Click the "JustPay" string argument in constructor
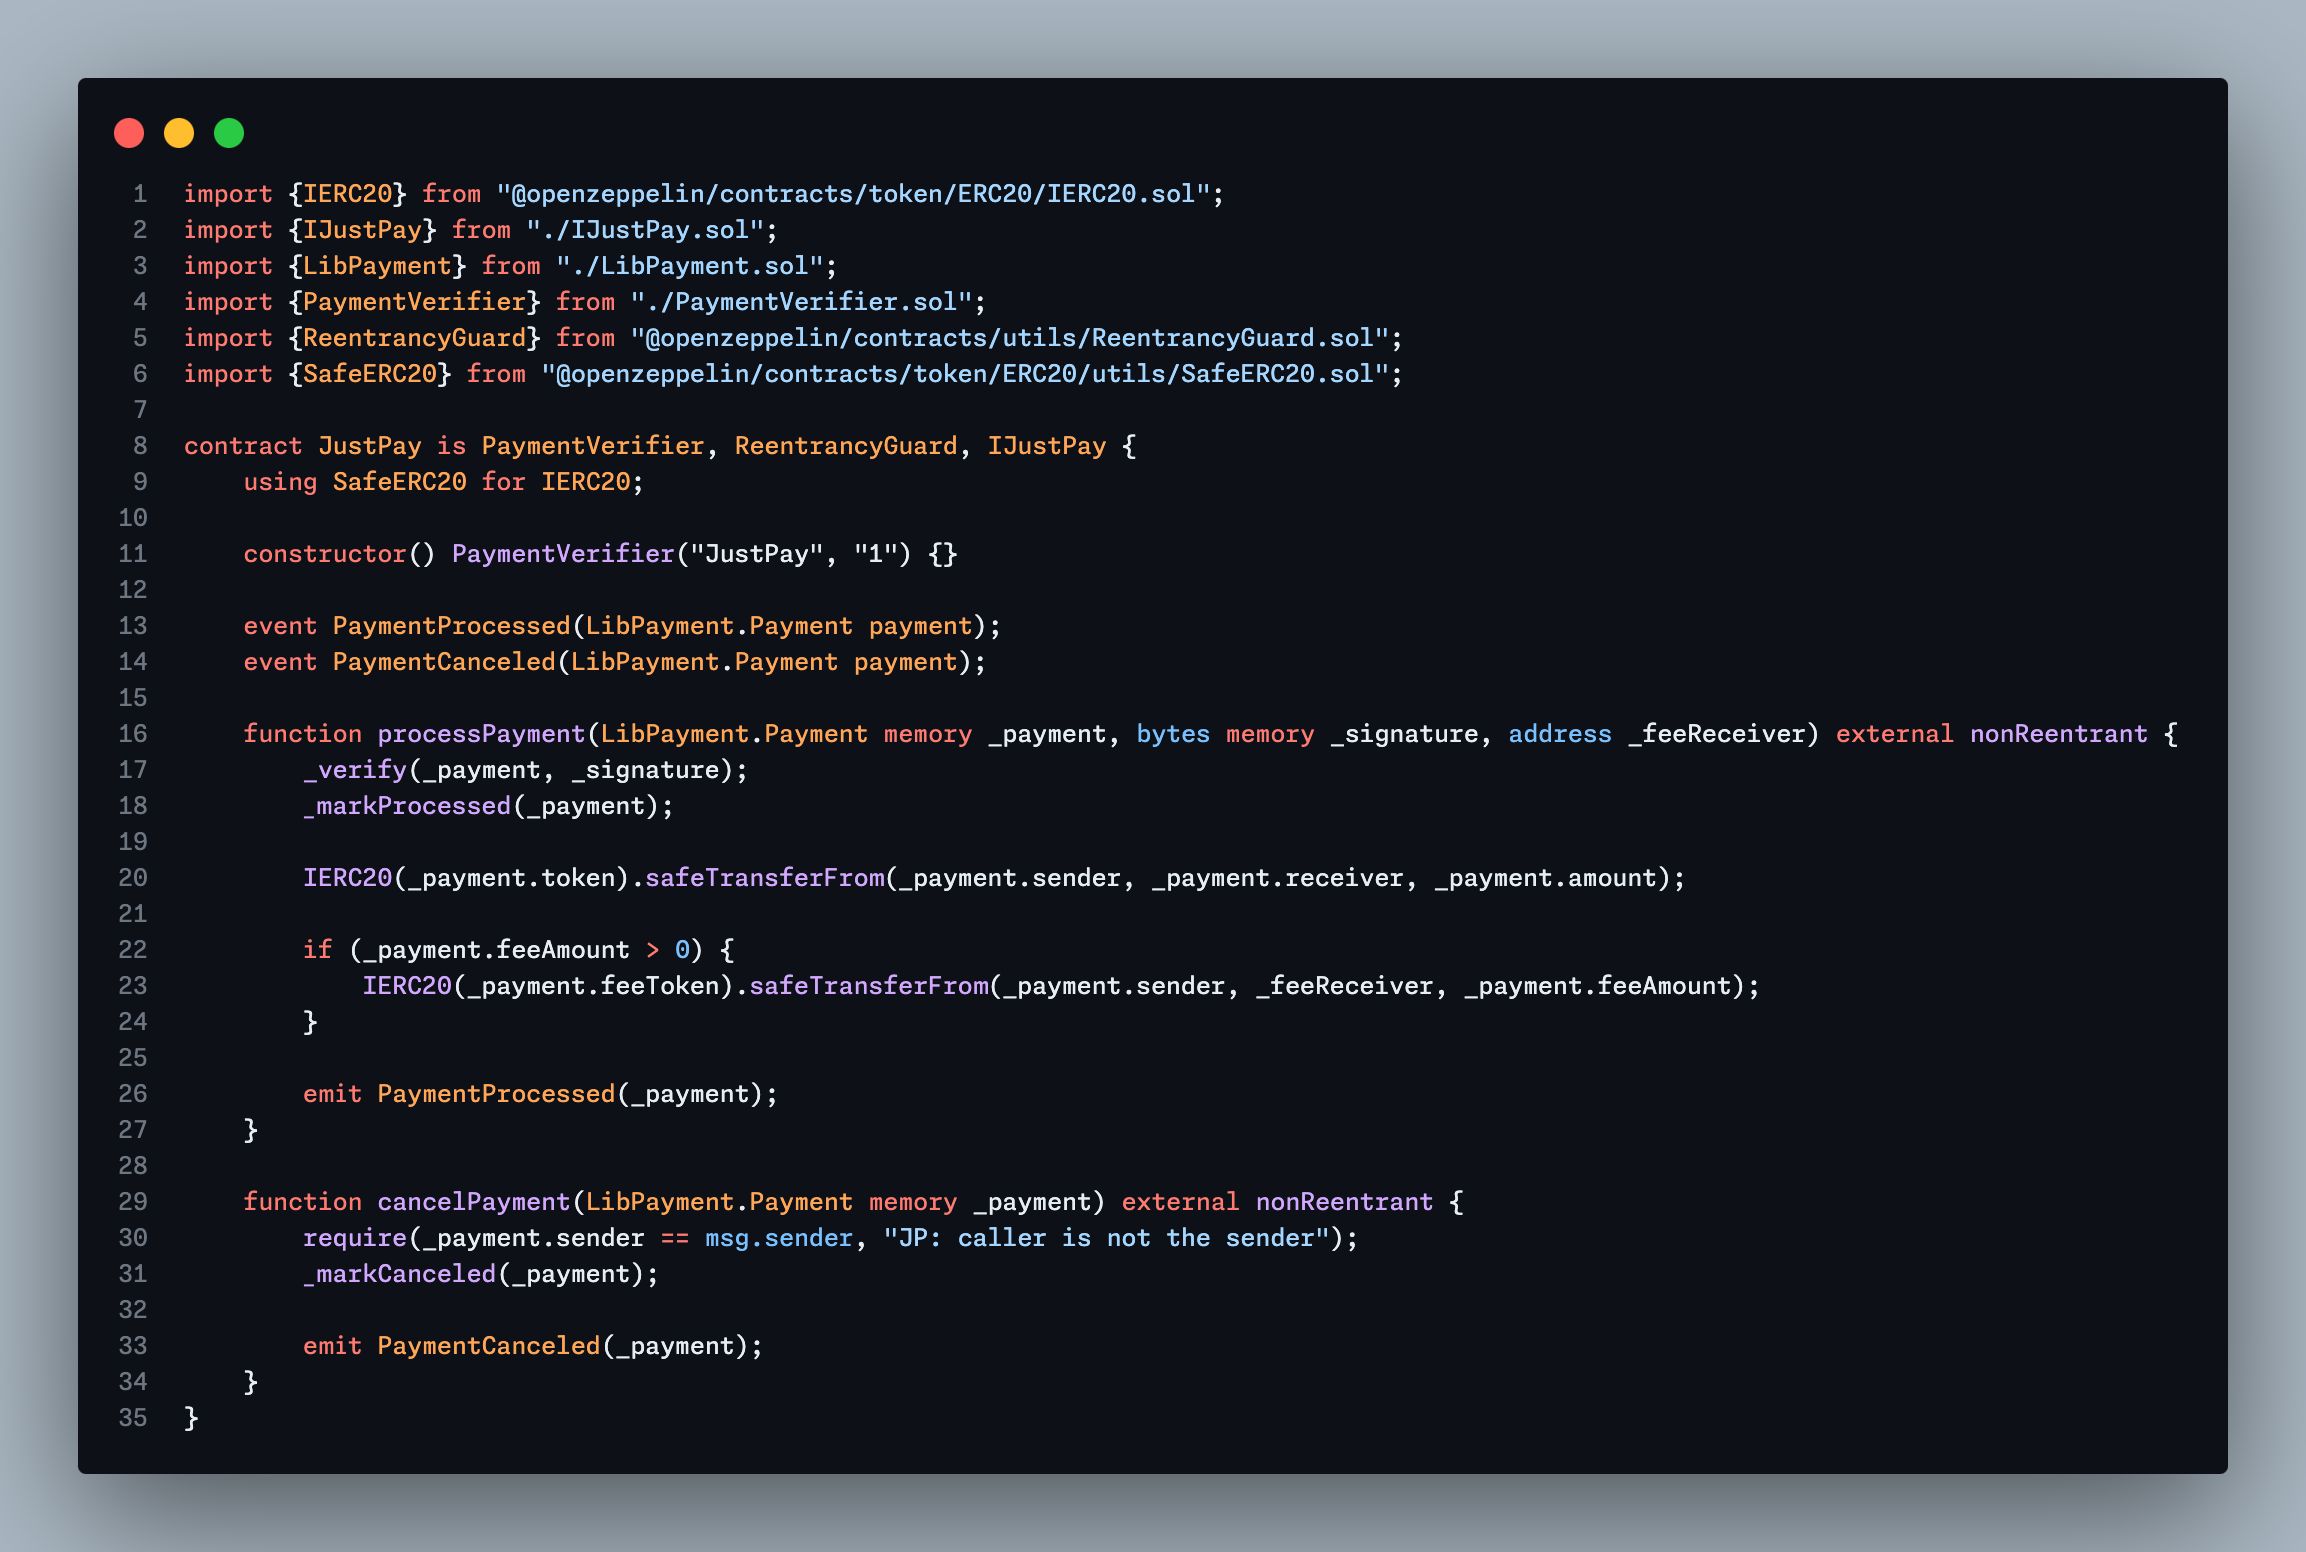The height and width of the screenshot is (1552, 2306). (x=757, y=554)
